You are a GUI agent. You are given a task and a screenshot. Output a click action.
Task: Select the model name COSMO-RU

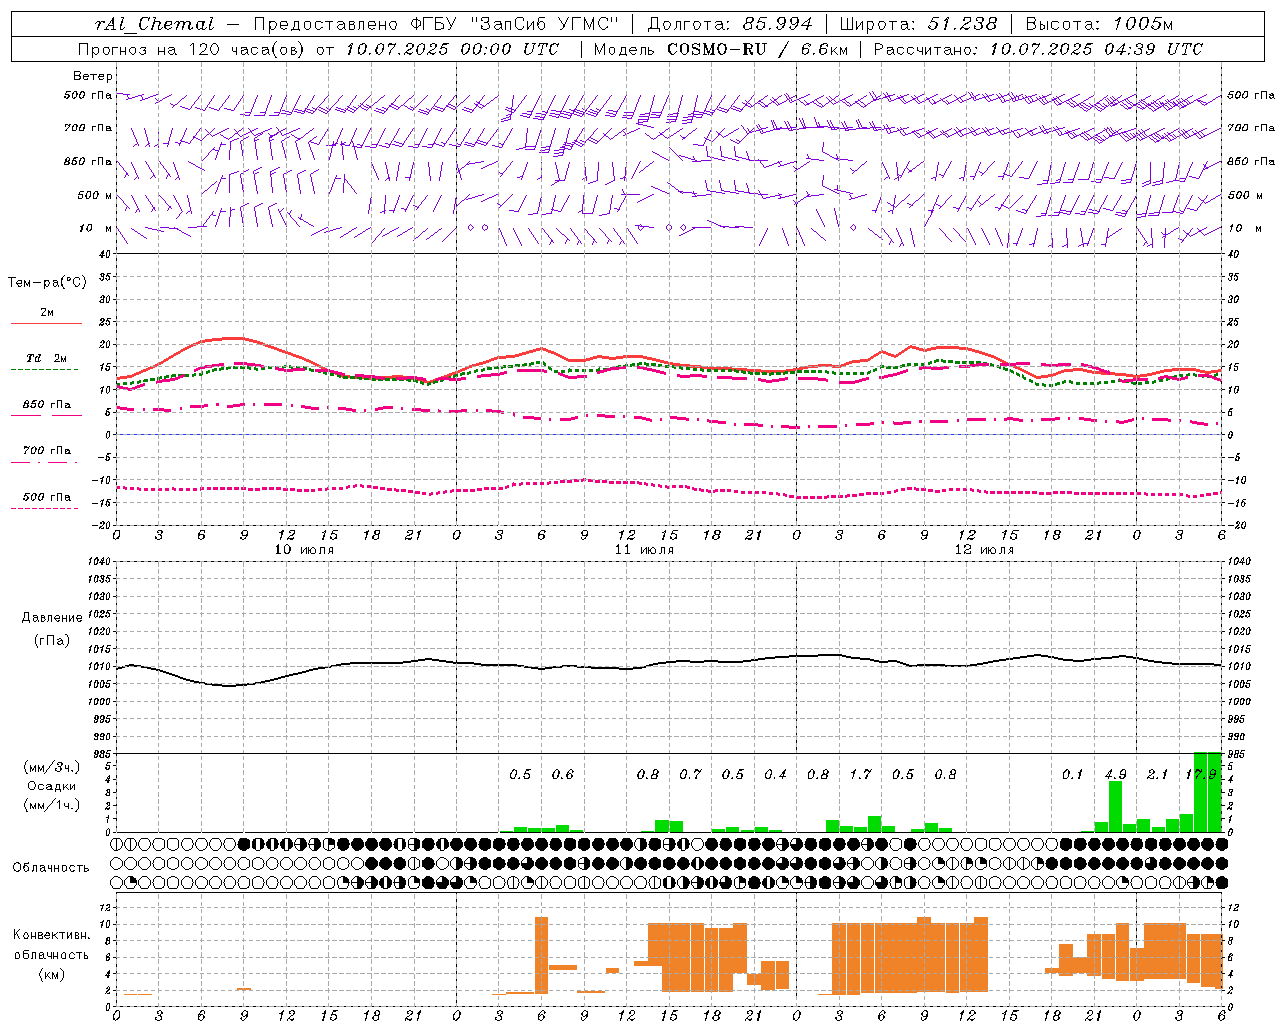(717, 49)
